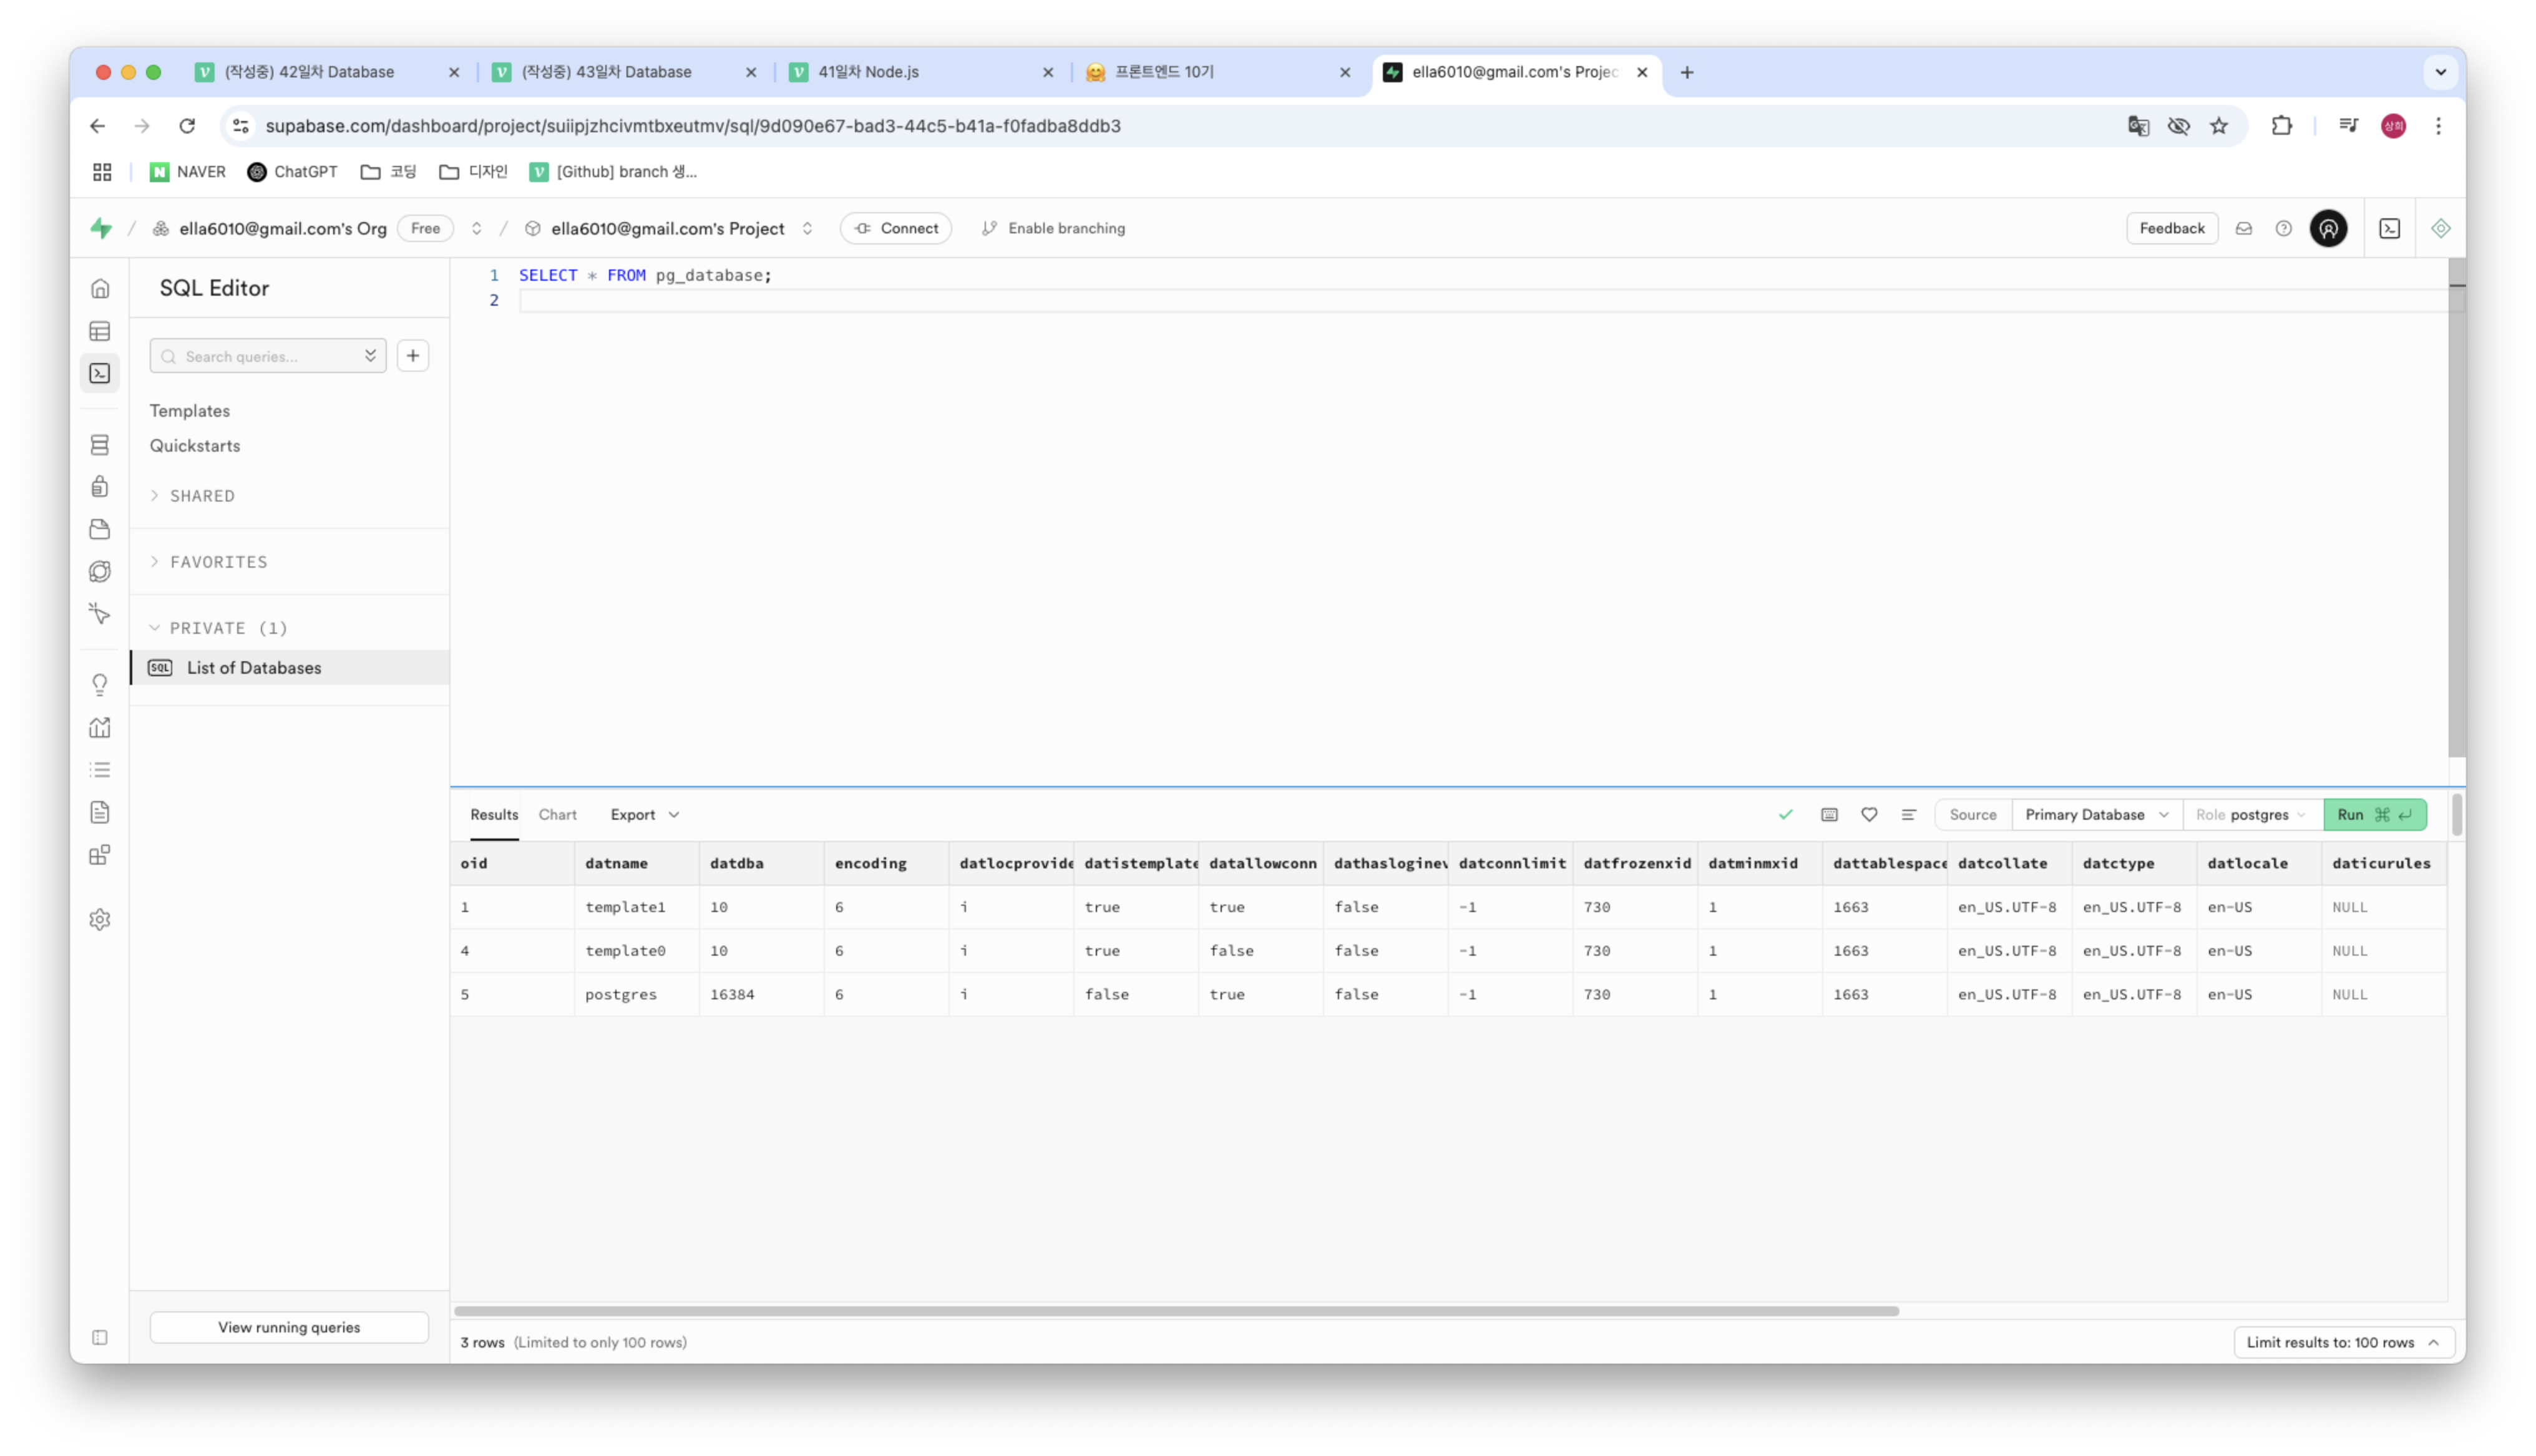Open the Project Home sidebar icon
The width and height of the screenshot is (2536, 1456).
[x=100, y=289]
